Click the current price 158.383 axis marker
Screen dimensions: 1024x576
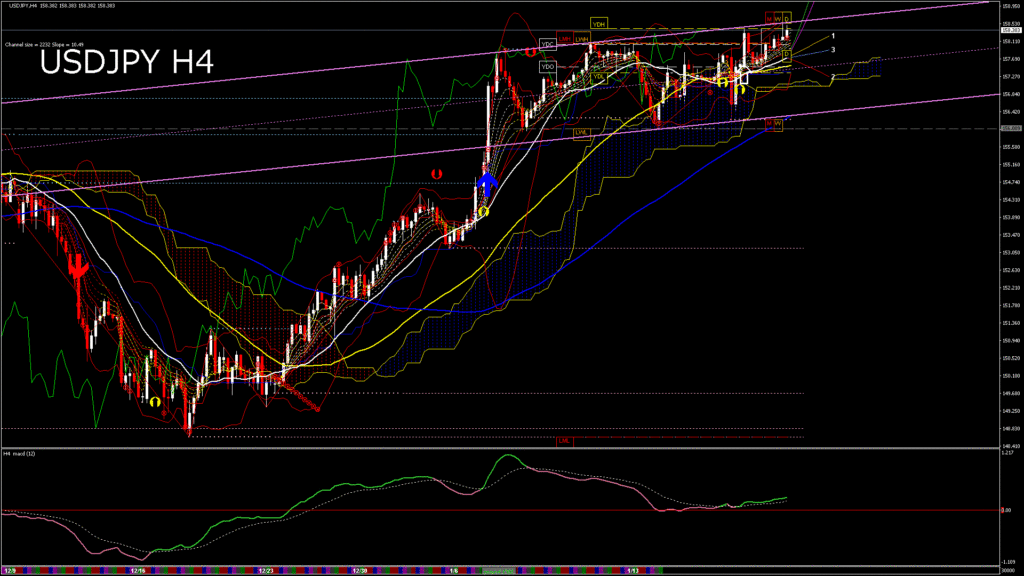pos(1009,30)
